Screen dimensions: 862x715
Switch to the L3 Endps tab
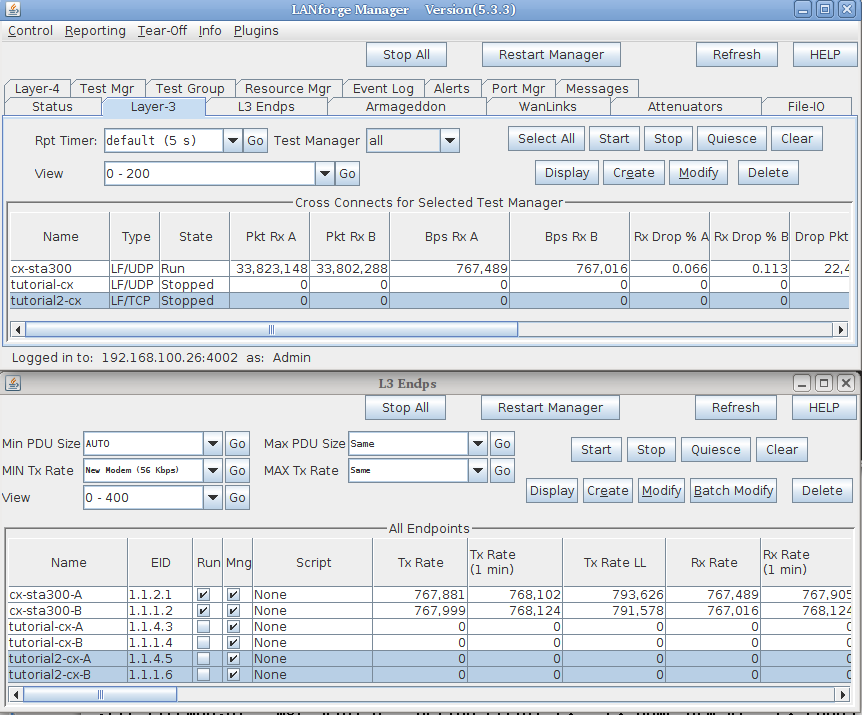pyautogui.click(x=266, y=107)
